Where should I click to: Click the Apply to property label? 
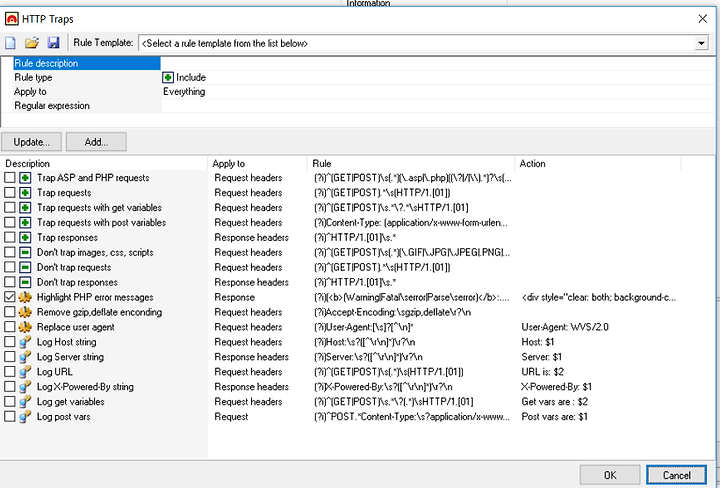pyautogui.click(x=30, y=92)
